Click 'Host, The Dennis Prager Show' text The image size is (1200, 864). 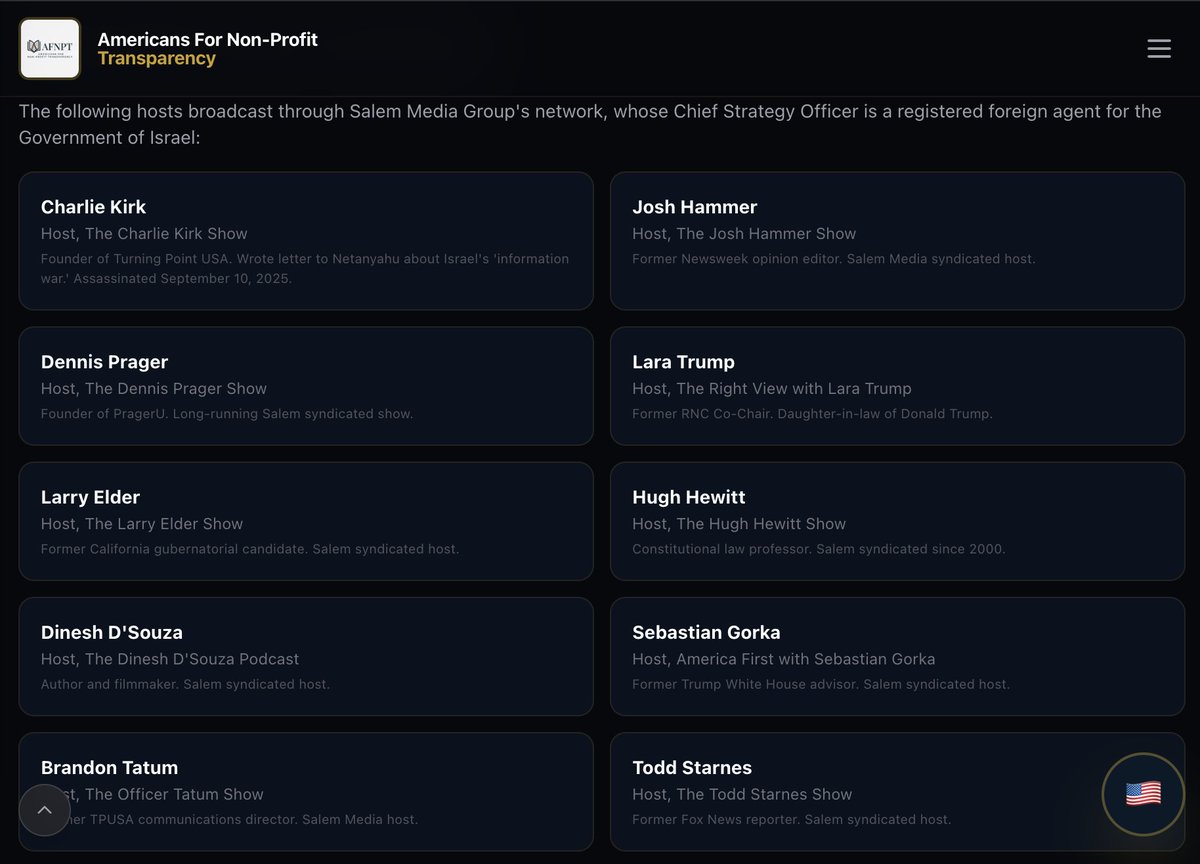(154, 388)
